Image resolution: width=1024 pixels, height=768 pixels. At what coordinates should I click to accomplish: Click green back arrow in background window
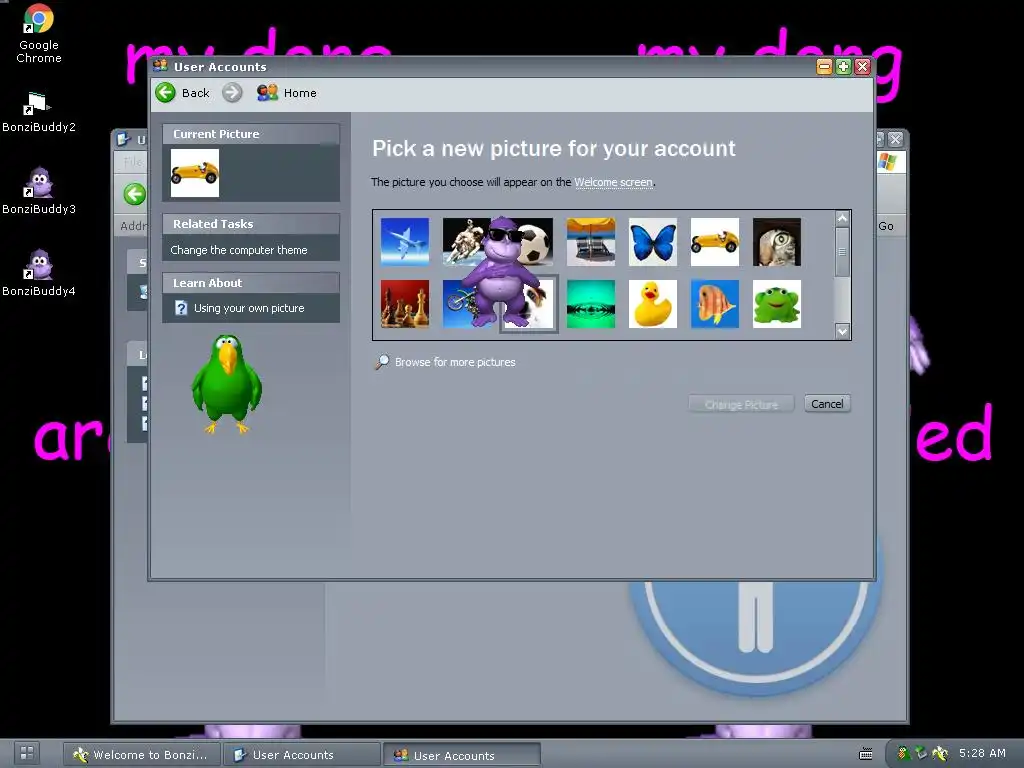click(135, 194)
